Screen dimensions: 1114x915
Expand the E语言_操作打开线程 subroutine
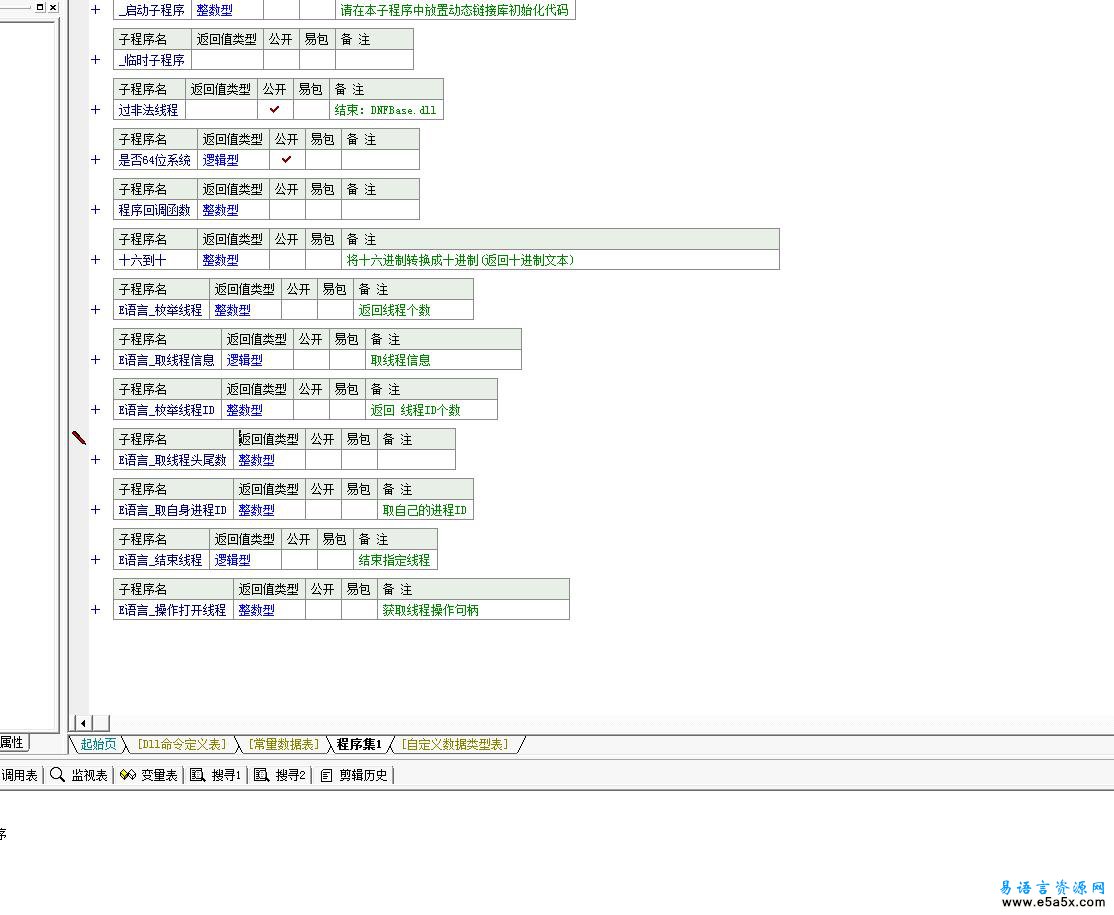pyautogui.click(x=96, y=610)
